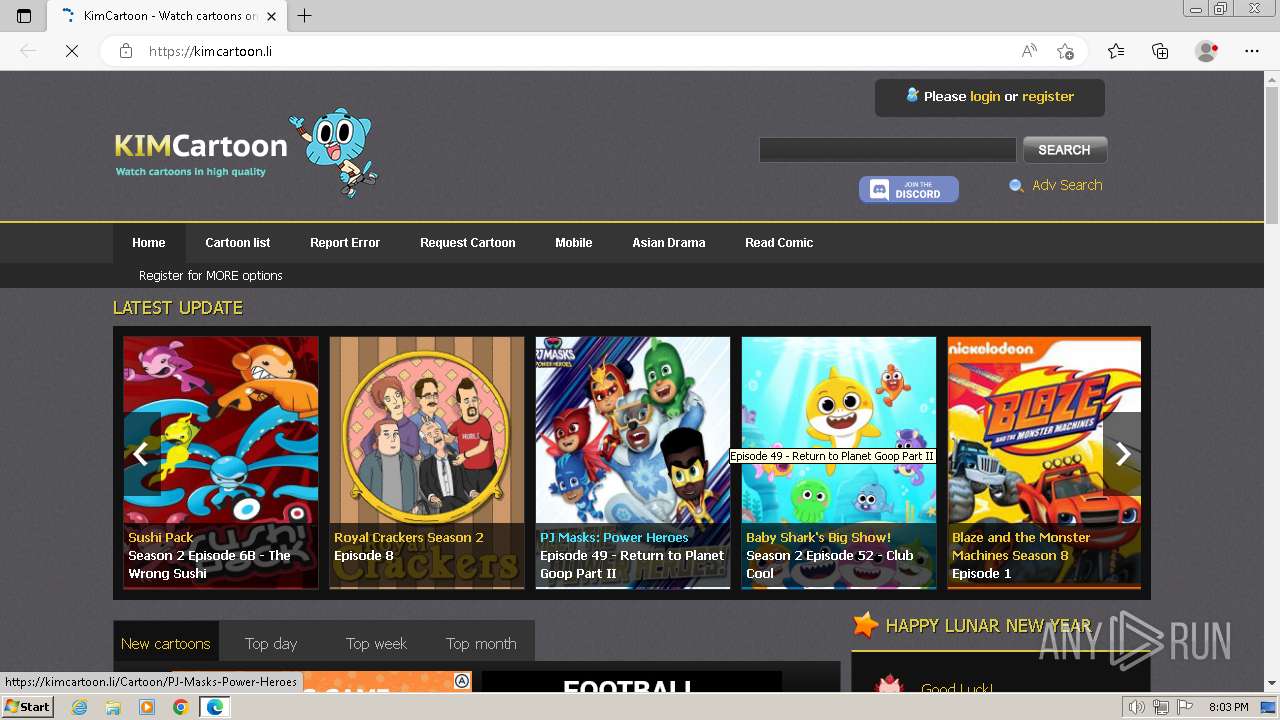Open the browser profile menu

(x=1206, y=51)
